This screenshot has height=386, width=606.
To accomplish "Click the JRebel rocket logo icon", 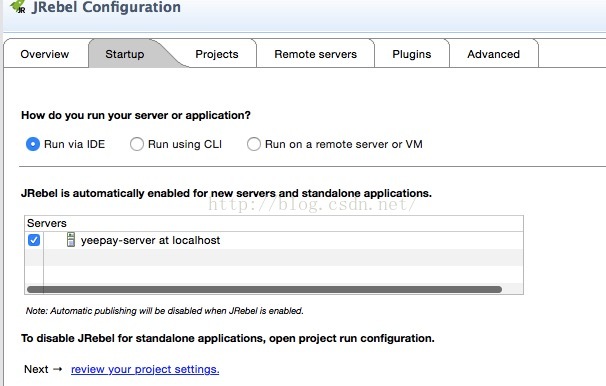I will pyautogui.click(x=18, y=7).
